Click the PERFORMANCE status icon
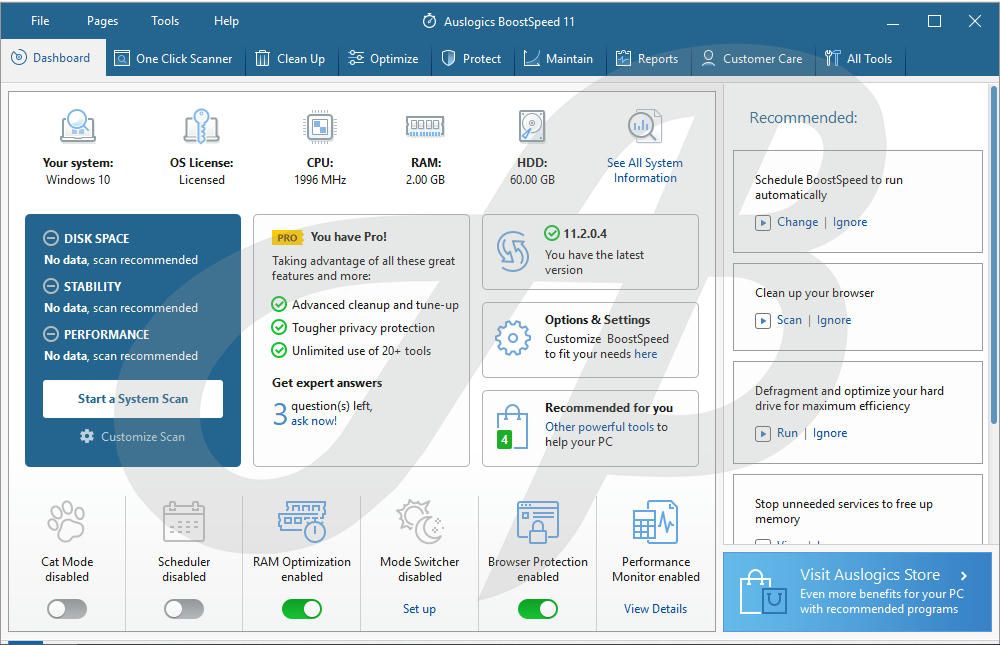This screenshot has height=645, width=1000. click(51, 334)
